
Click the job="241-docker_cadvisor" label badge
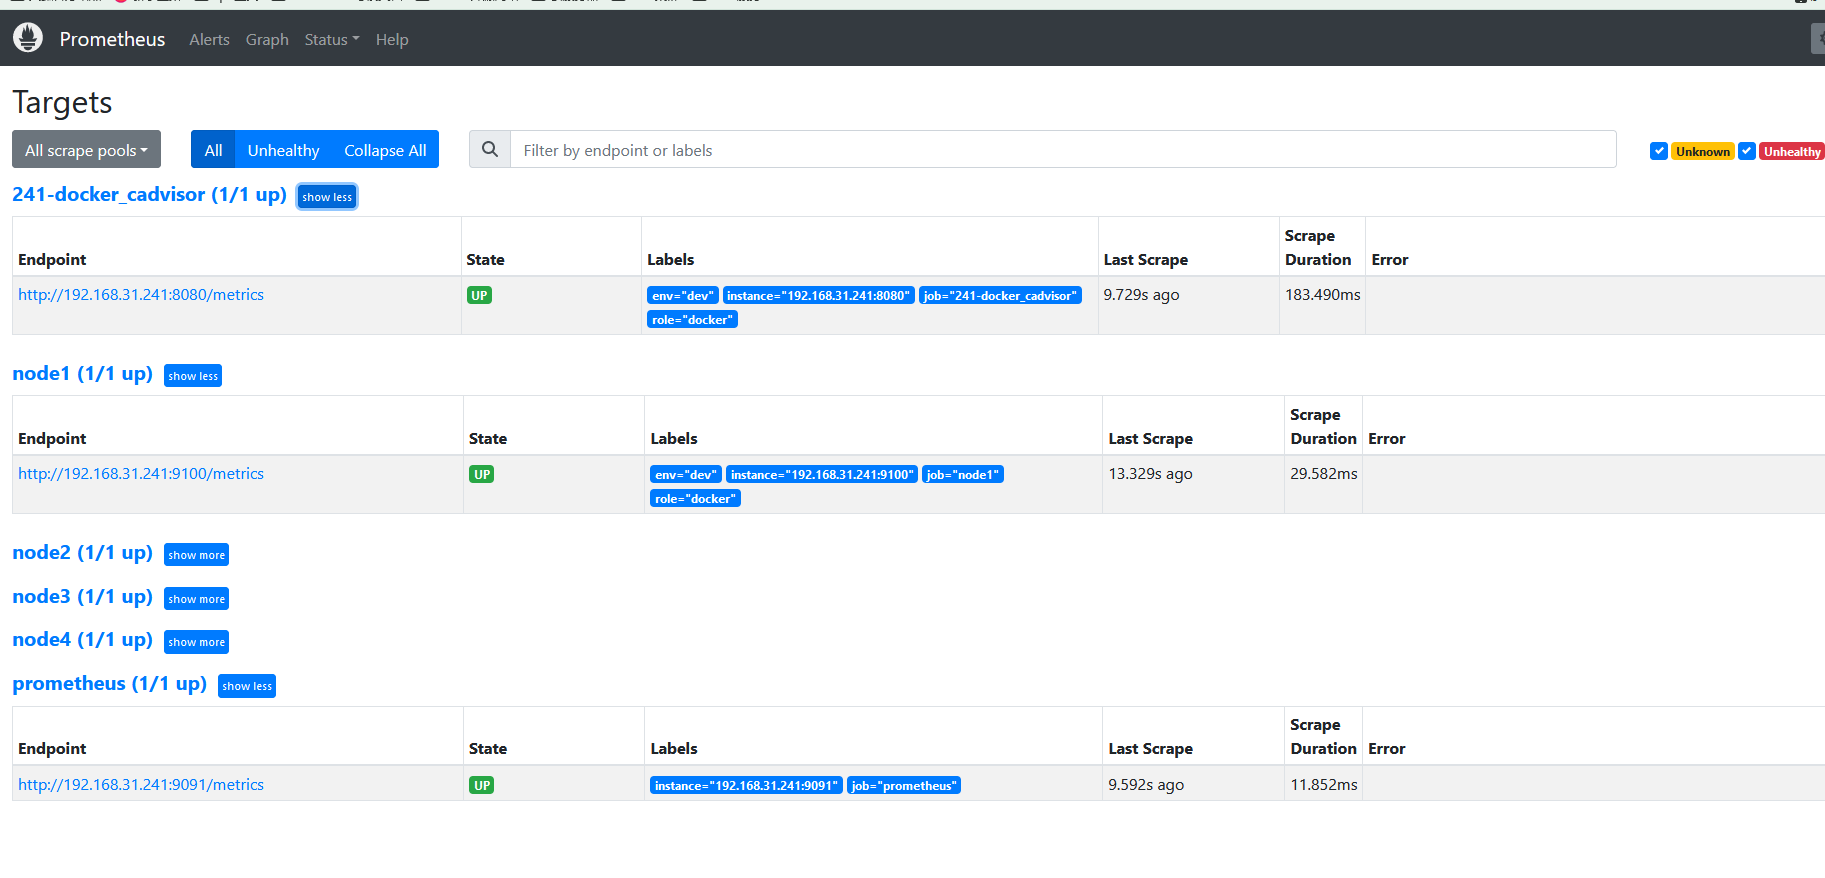1000,296
